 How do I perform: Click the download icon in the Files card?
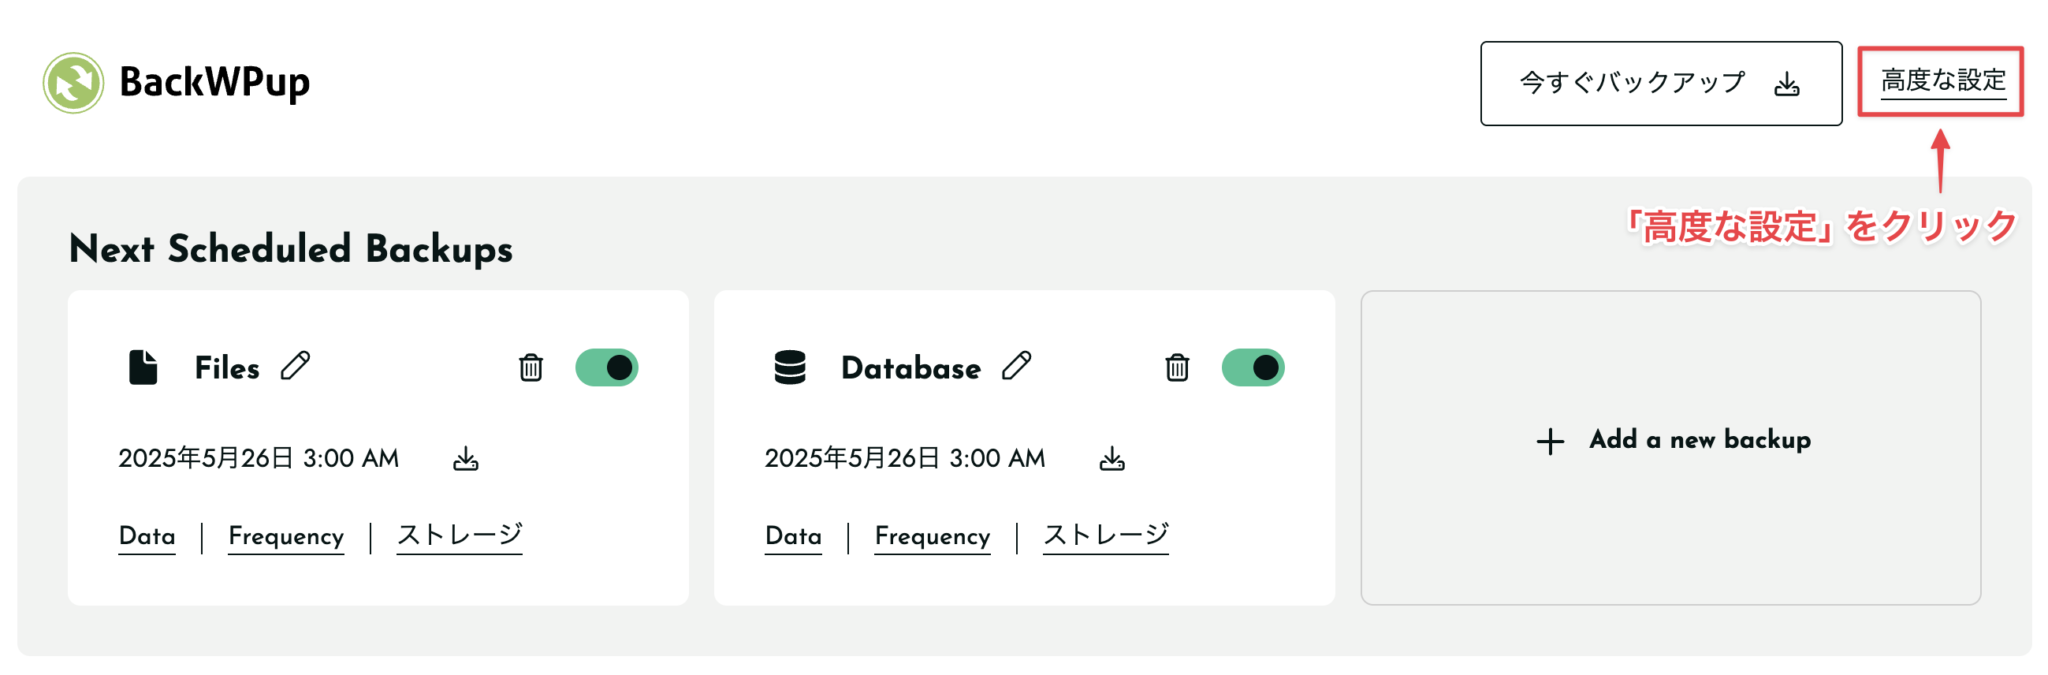(x=466, y=458)
